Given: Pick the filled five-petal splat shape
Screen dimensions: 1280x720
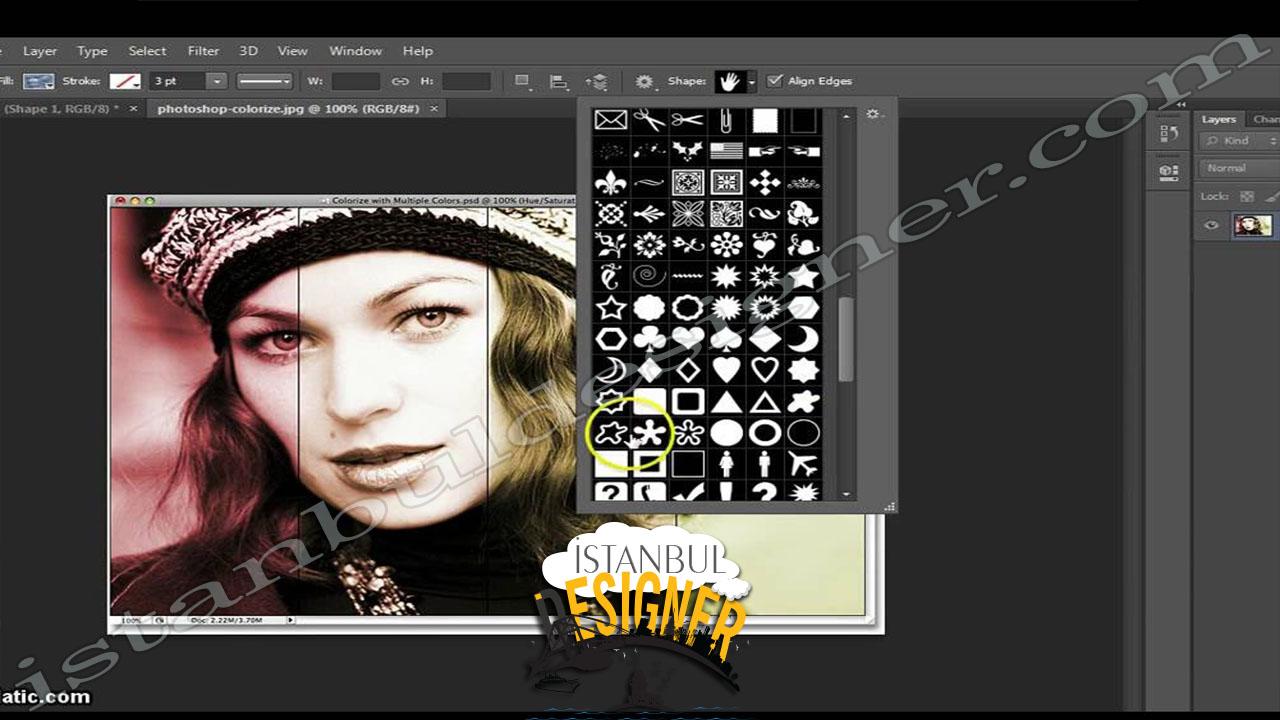Looking at the screenshot, I should pyautogui.click(x=649, y=433).
